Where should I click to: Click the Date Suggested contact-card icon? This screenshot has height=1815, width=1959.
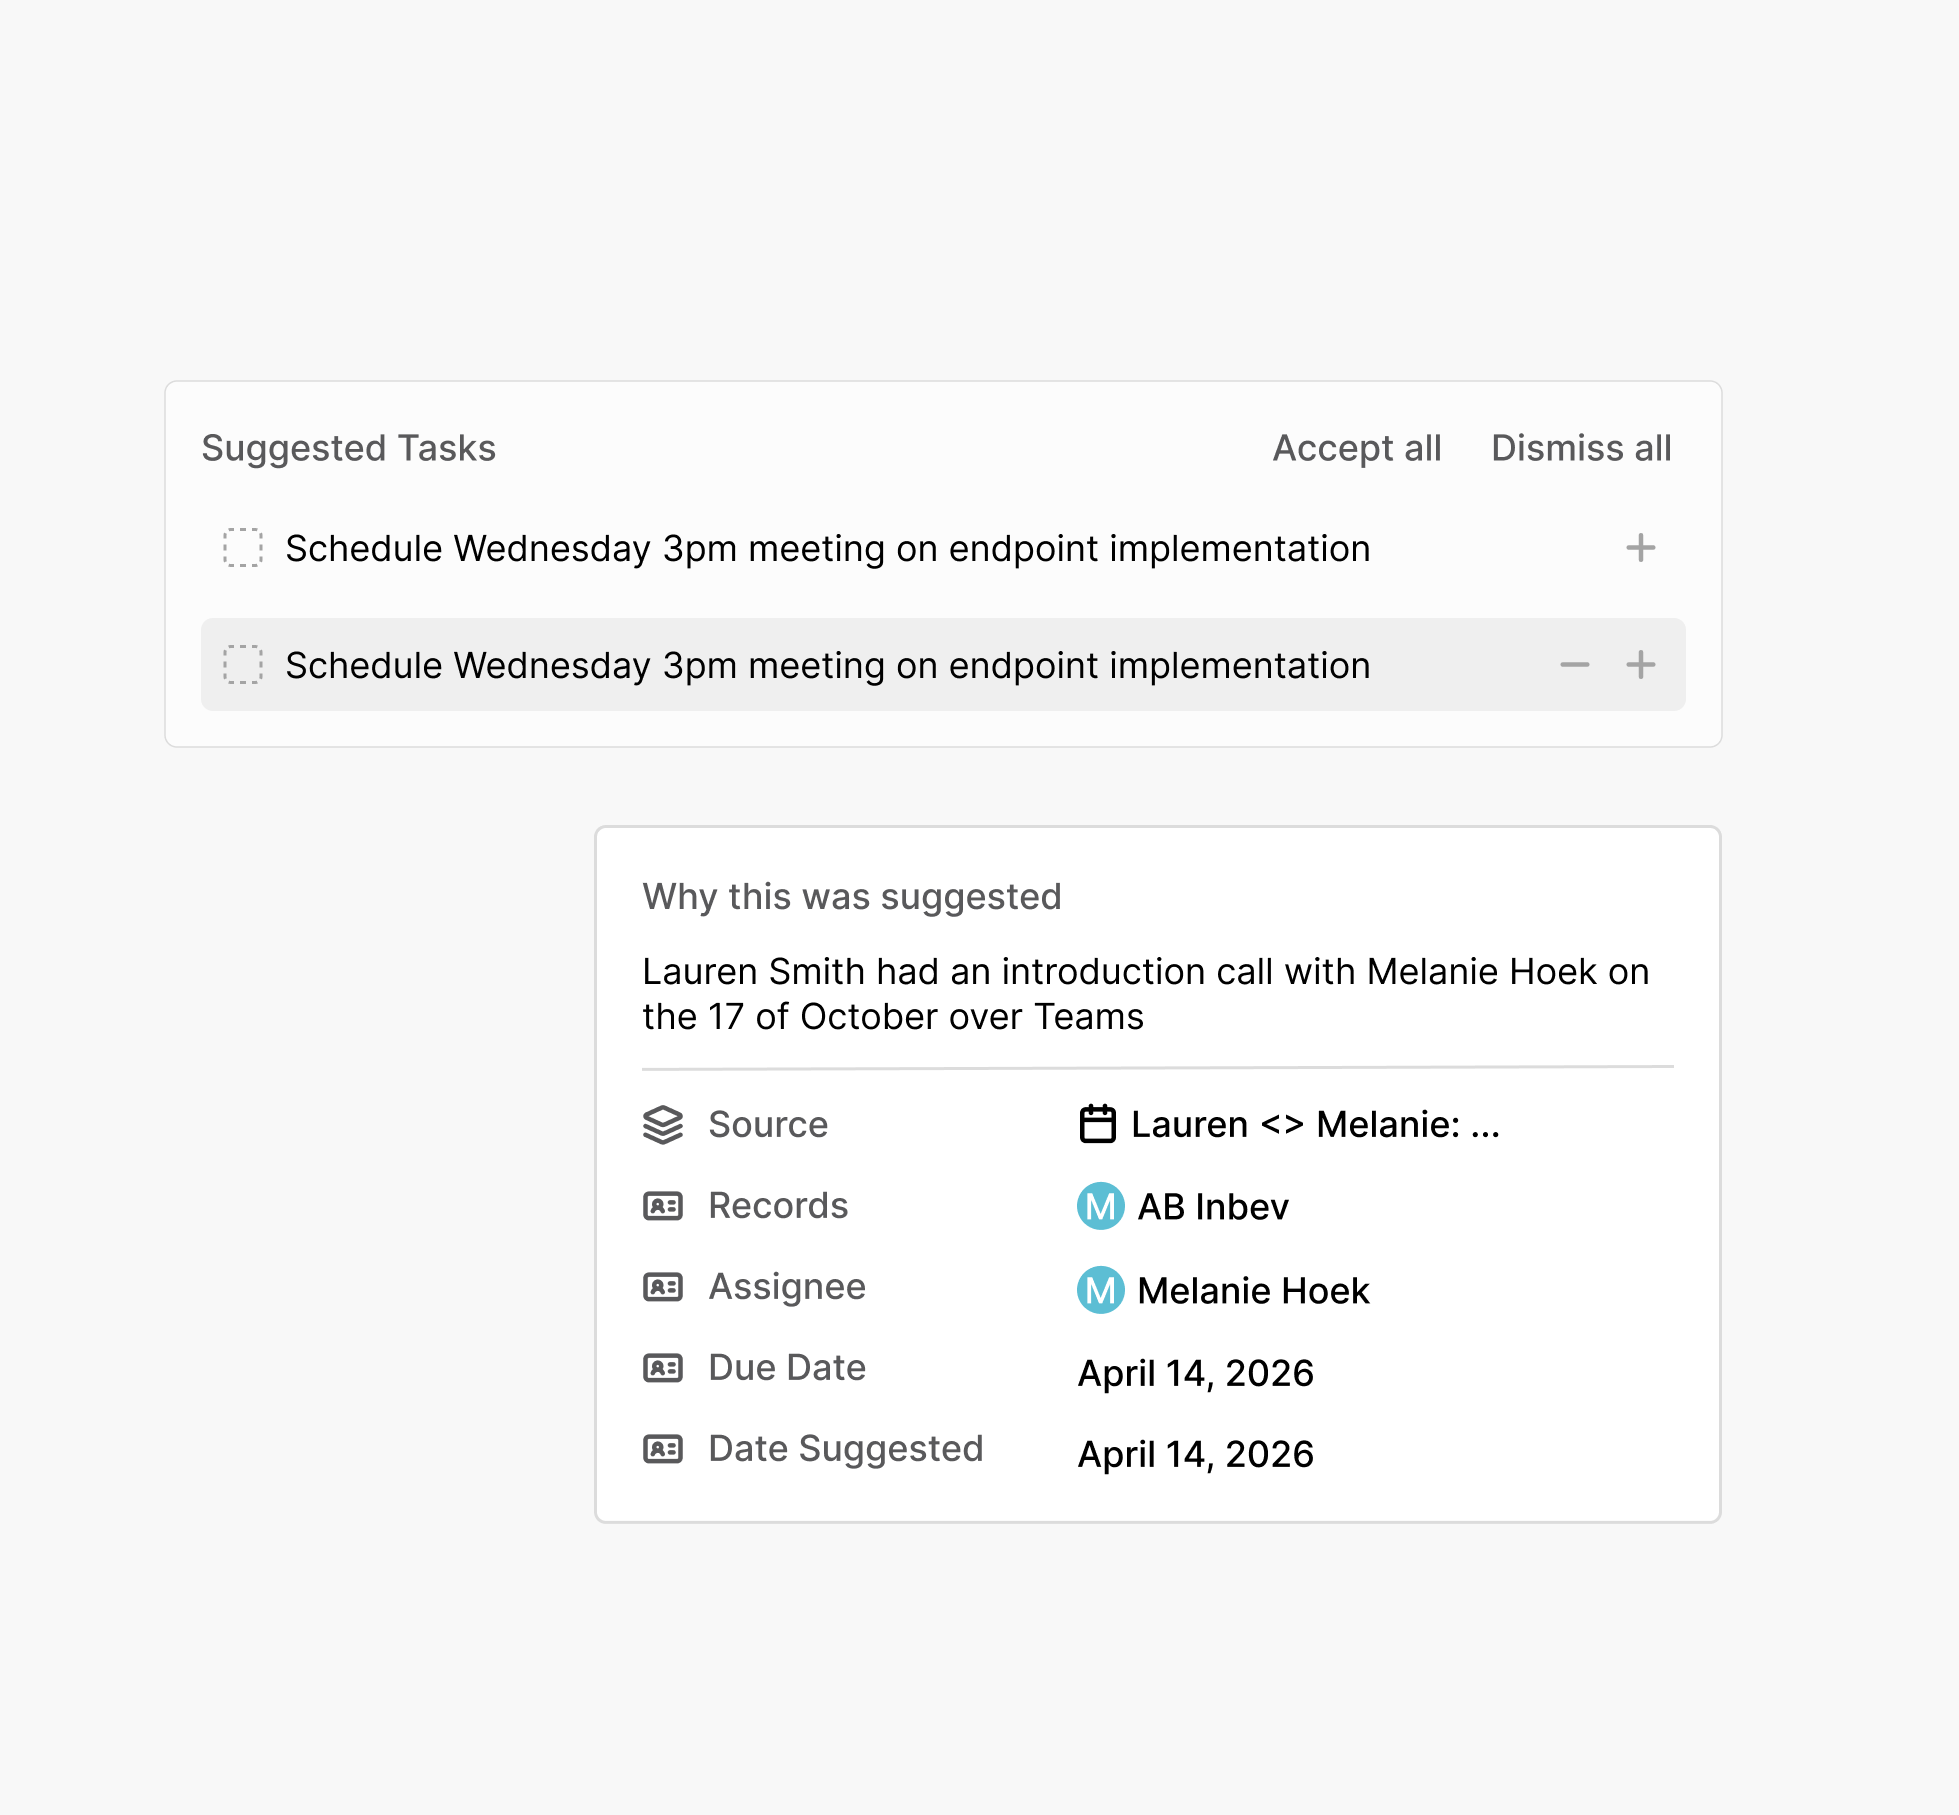pyautogui.click(x=663, y=1449)
